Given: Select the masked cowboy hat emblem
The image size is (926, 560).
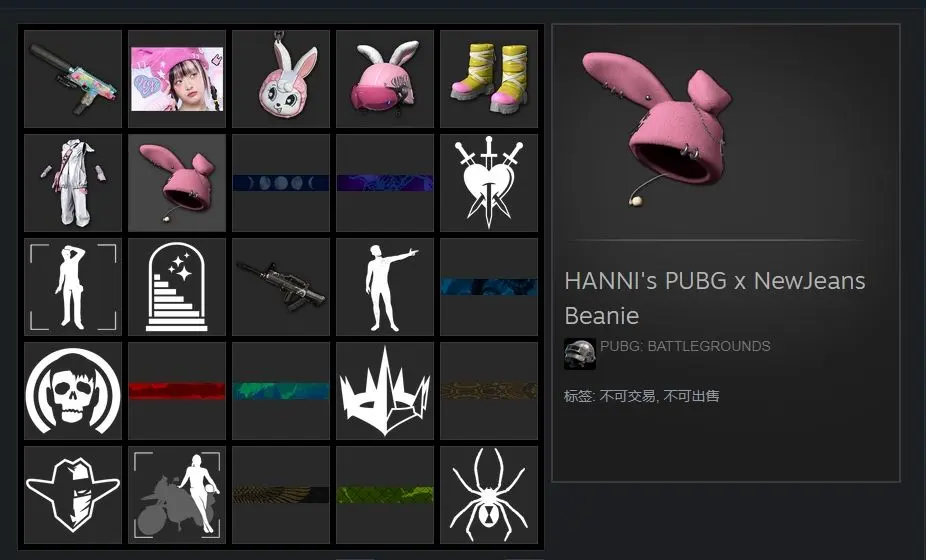Looking at the screenshot, I should 73,495.
